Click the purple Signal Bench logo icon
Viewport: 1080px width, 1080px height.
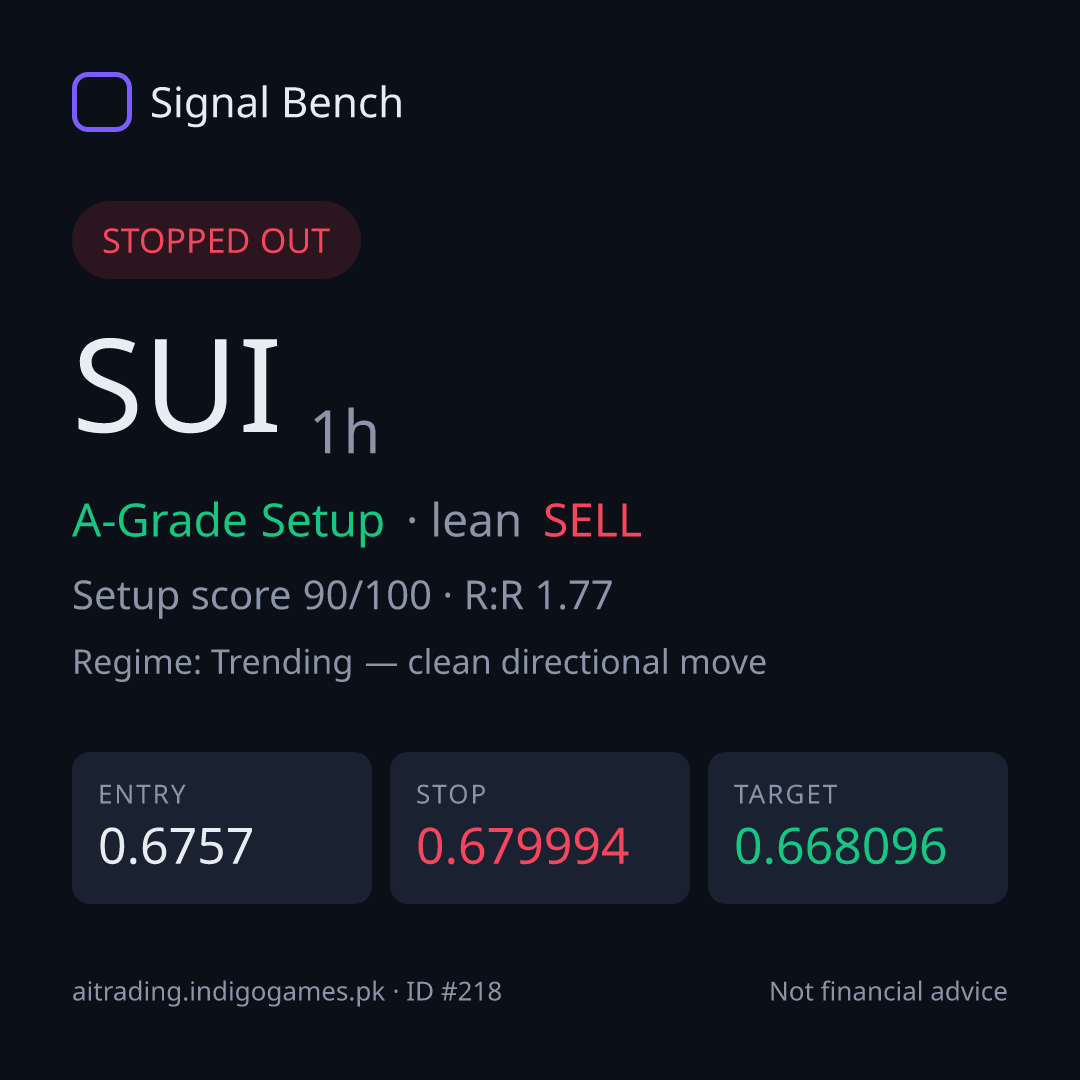point(102,102)
